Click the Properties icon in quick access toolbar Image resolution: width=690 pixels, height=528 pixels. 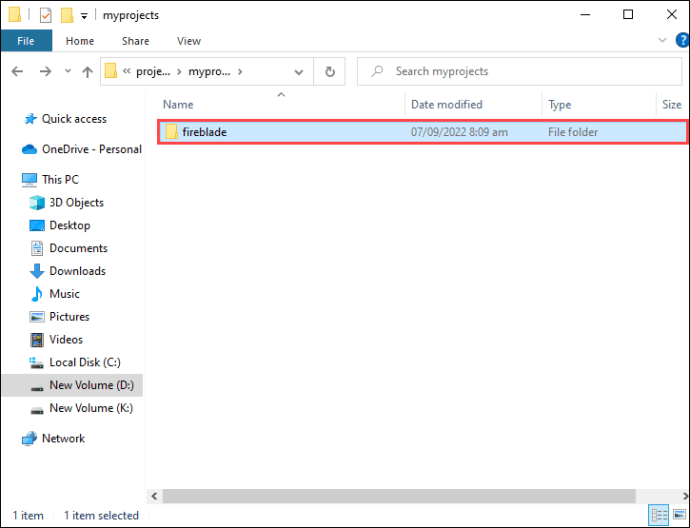pos(45,15)
